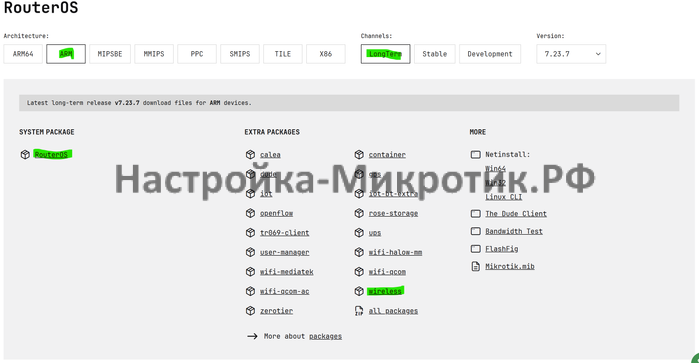The width and height of the screenshot is (699, 363).
Task: Download The Dude Client
Action: (x=516, y=214)
